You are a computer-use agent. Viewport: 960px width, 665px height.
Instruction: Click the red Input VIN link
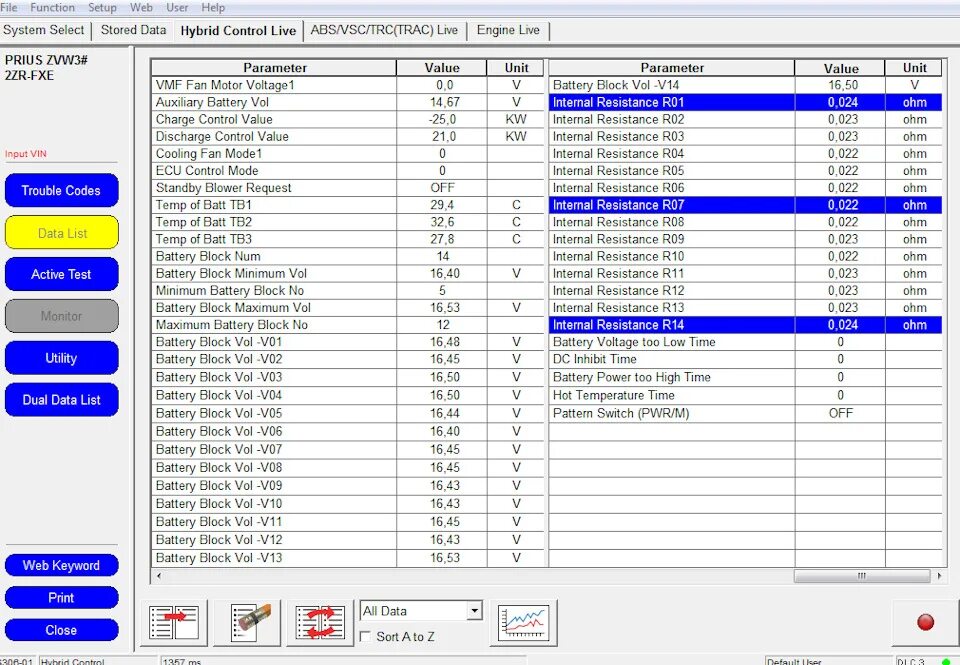[26, 154]
